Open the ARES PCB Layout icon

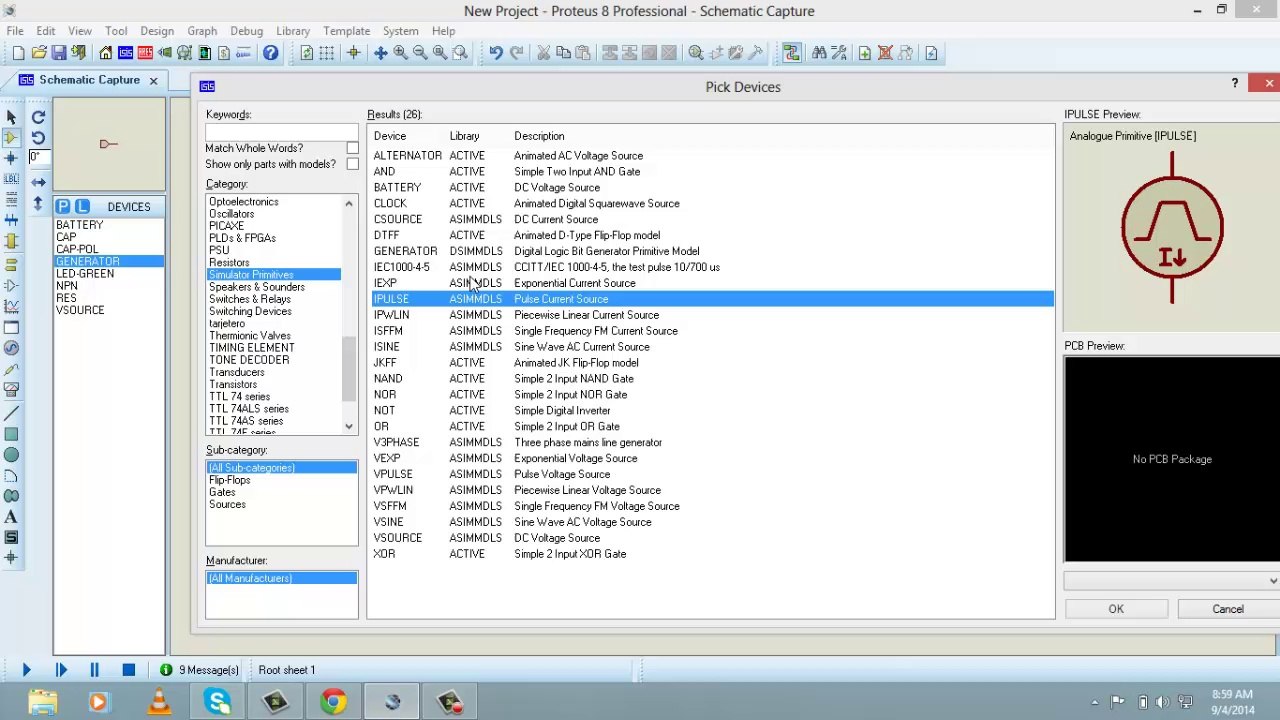pyautogui.click(x=145, y=53)
